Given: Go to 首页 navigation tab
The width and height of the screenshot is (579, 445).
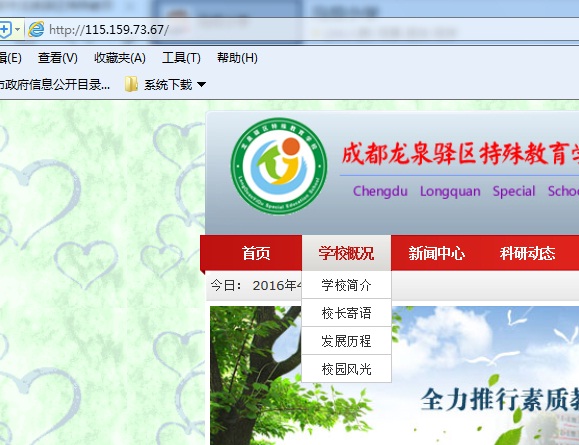Looking at the screenshot, I should tap(256, 253).
